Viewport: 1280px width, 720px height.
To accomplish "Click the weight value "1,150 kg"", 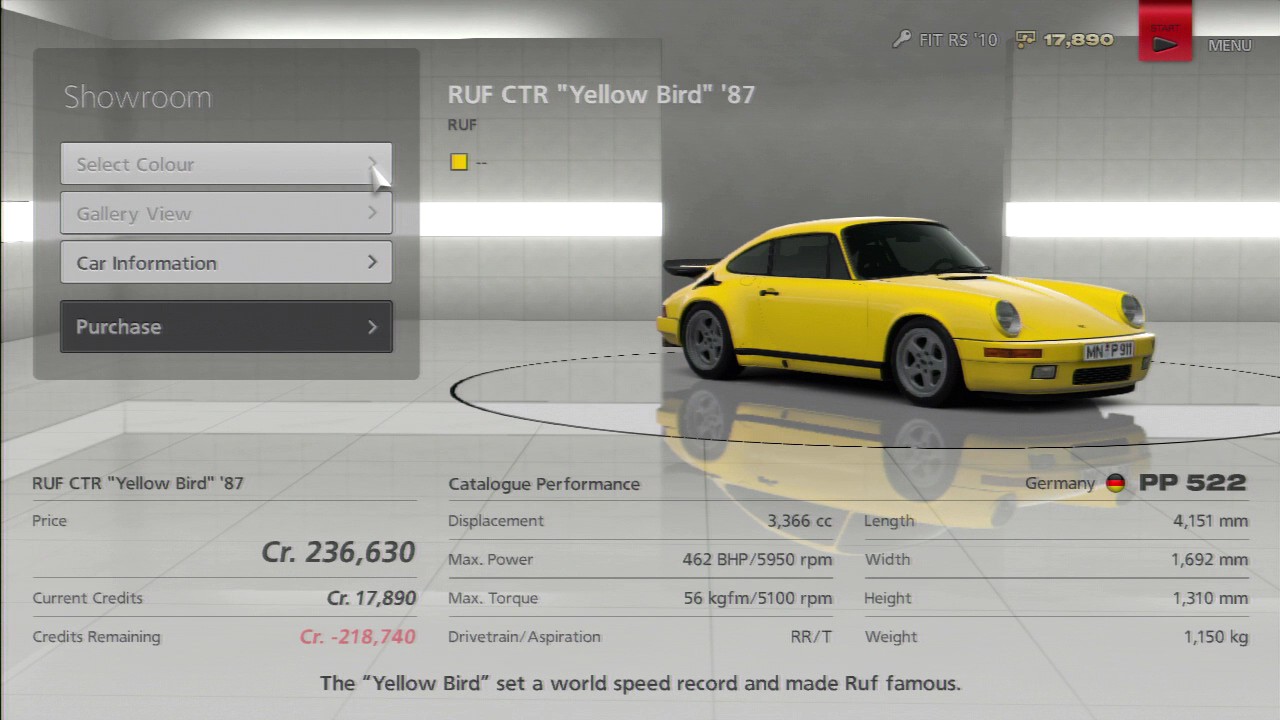I will pos(1216,637).
